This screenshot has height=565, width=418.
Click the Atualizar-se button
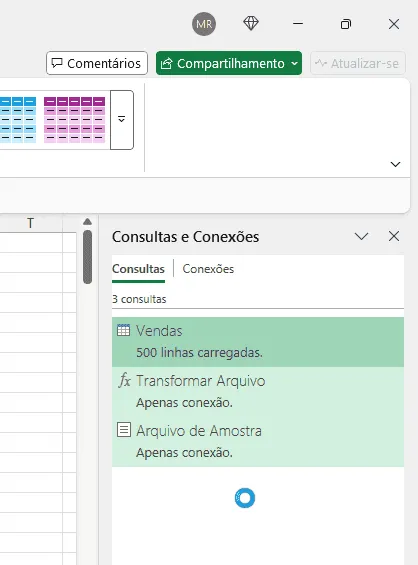click(x=357, y=63)
